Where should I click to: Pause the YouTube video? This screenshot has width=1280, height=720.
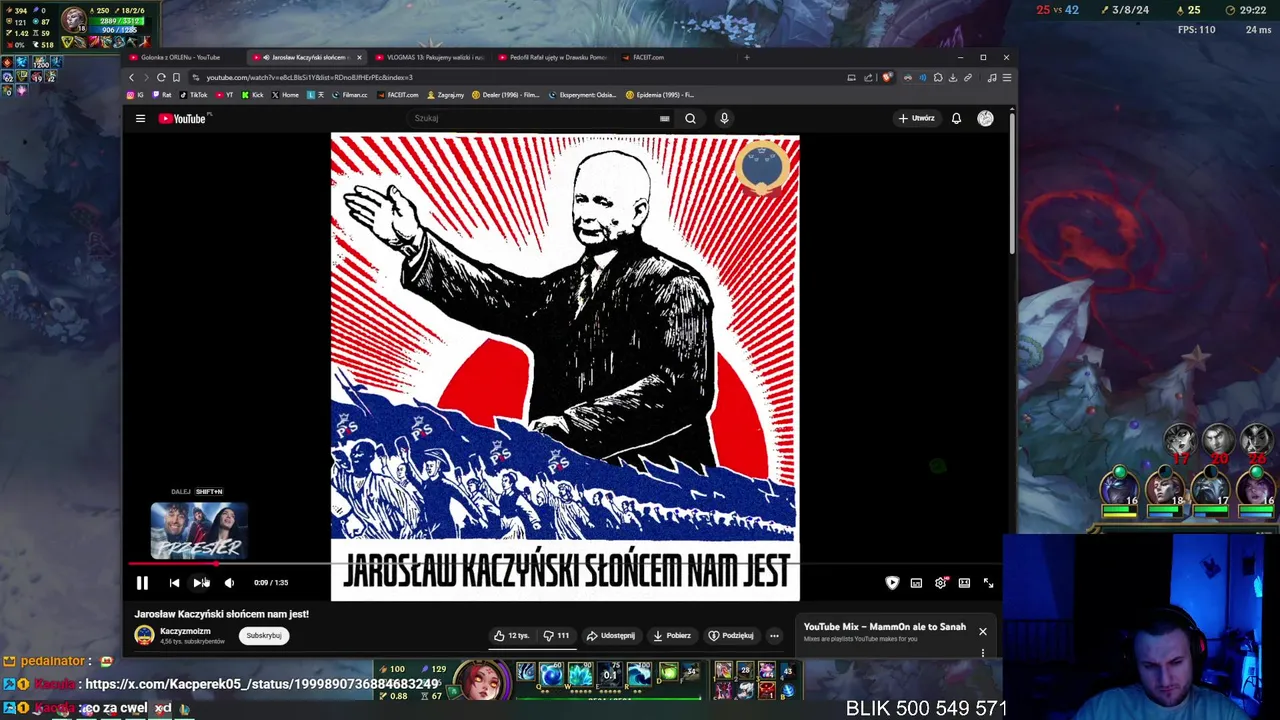142,583
